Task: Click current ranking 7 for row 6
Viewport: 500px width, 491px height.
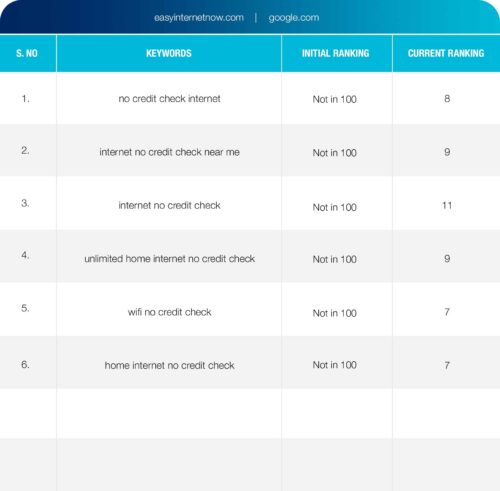Action: [x=447, y=366]
